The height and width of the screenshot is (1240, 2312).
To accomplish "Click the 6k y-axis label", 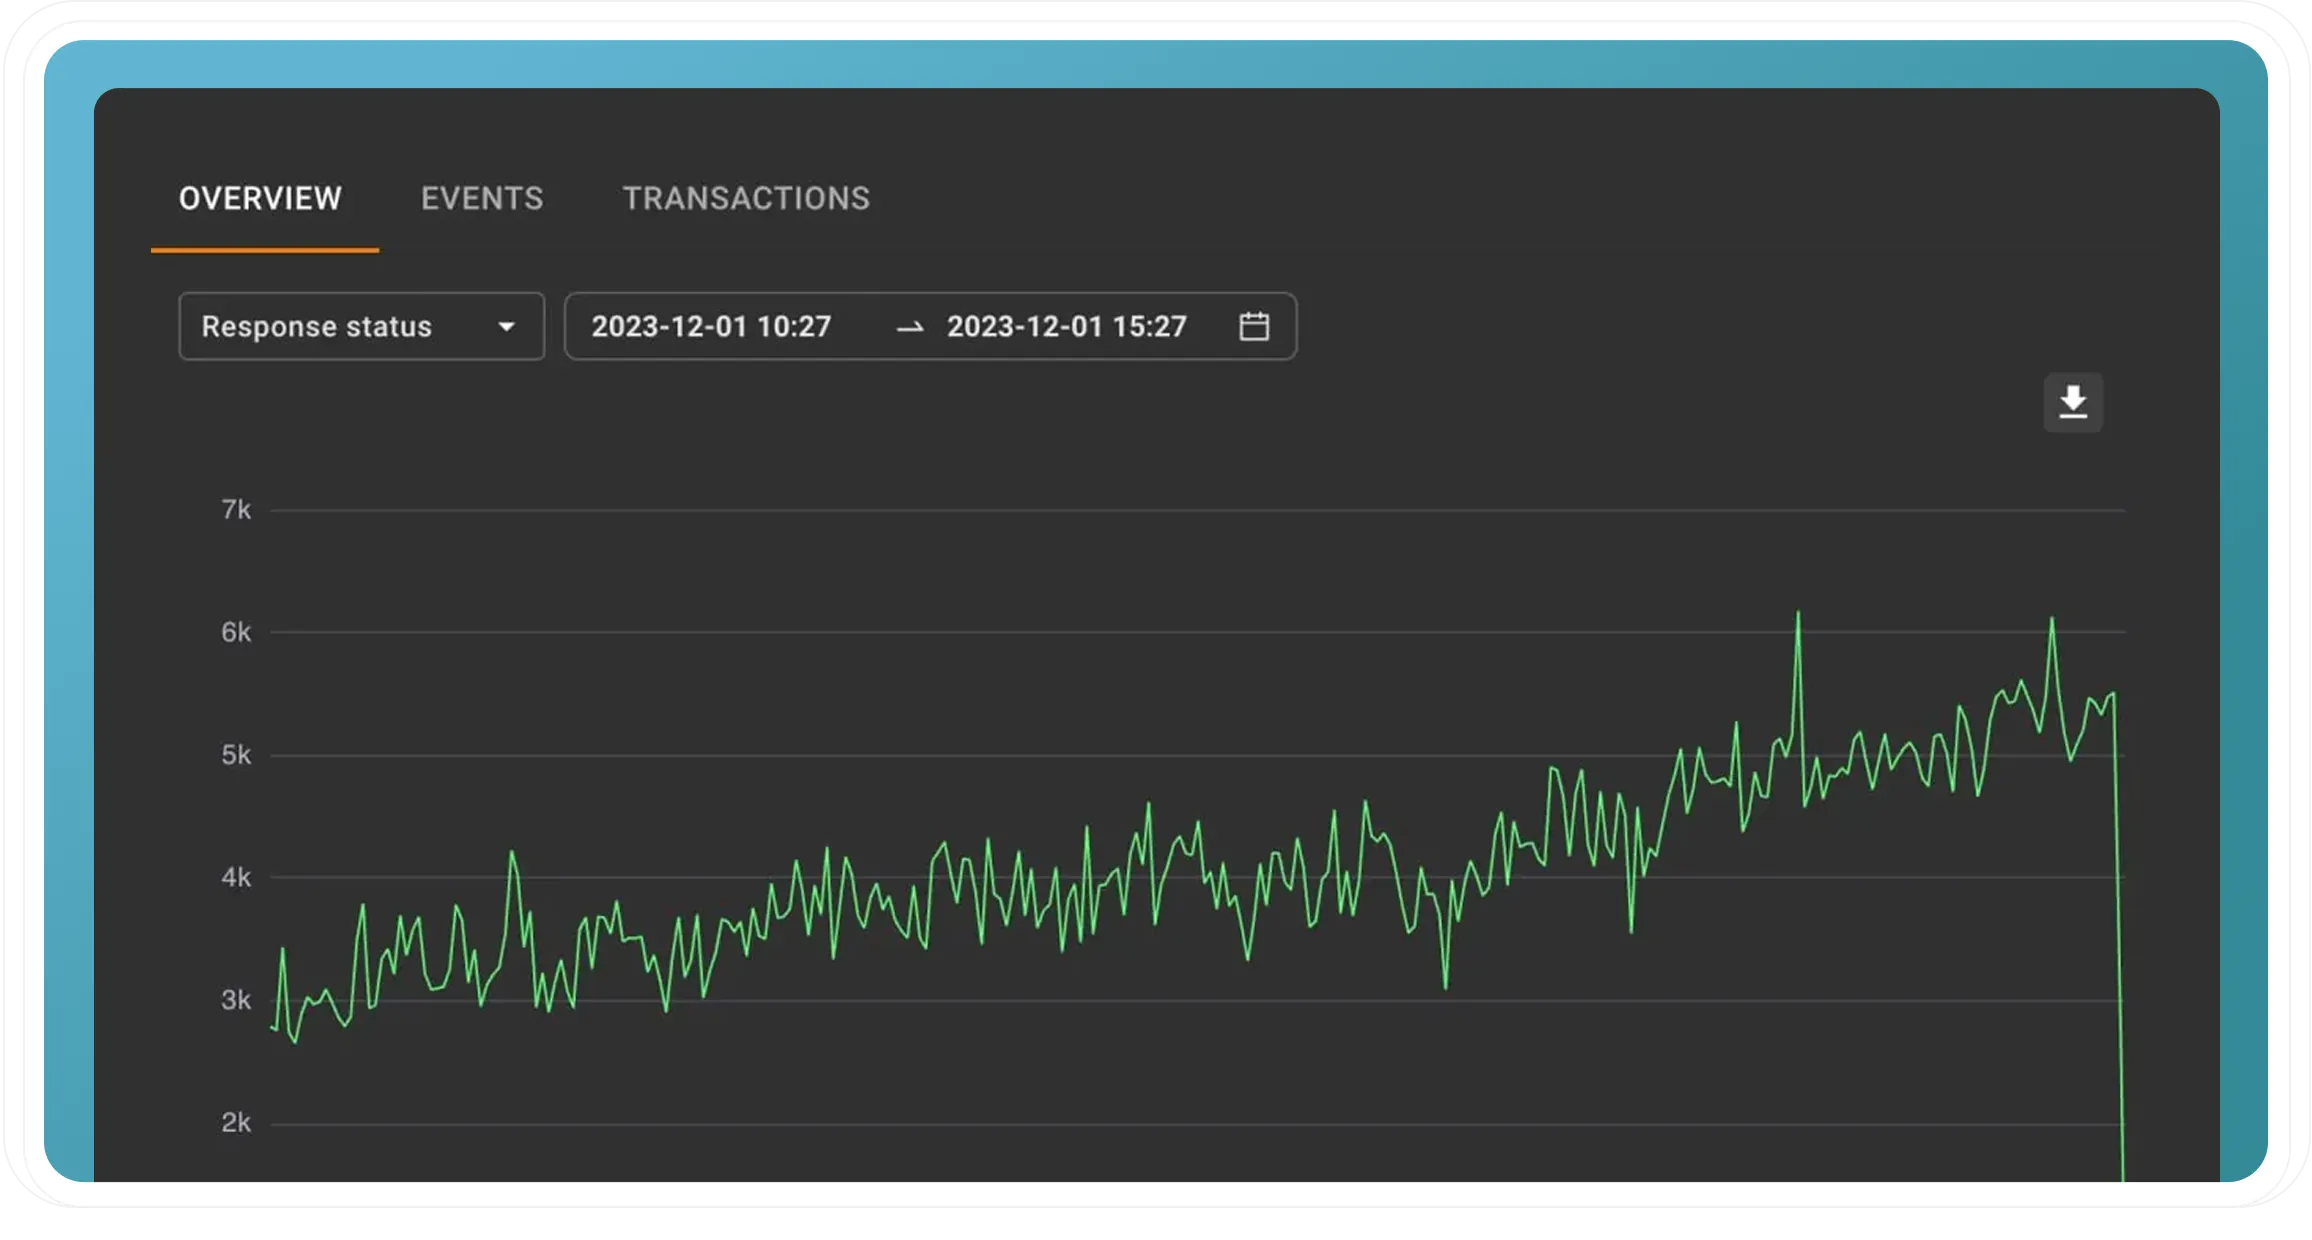I will [x=236, y=632].
